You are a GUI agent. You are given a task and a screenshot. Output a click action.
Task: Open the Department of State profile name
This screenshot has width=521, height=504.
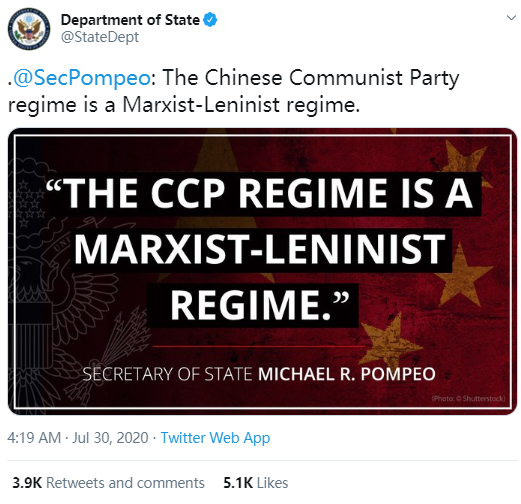tap(130, 20)
